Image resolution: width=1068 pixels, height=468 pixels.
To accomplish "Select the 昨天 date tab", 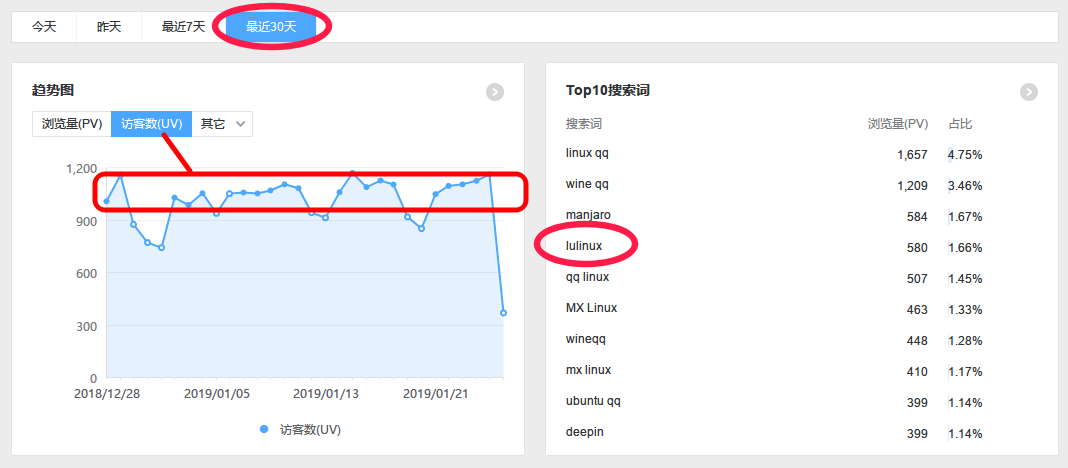I will [x=109, y=27].
